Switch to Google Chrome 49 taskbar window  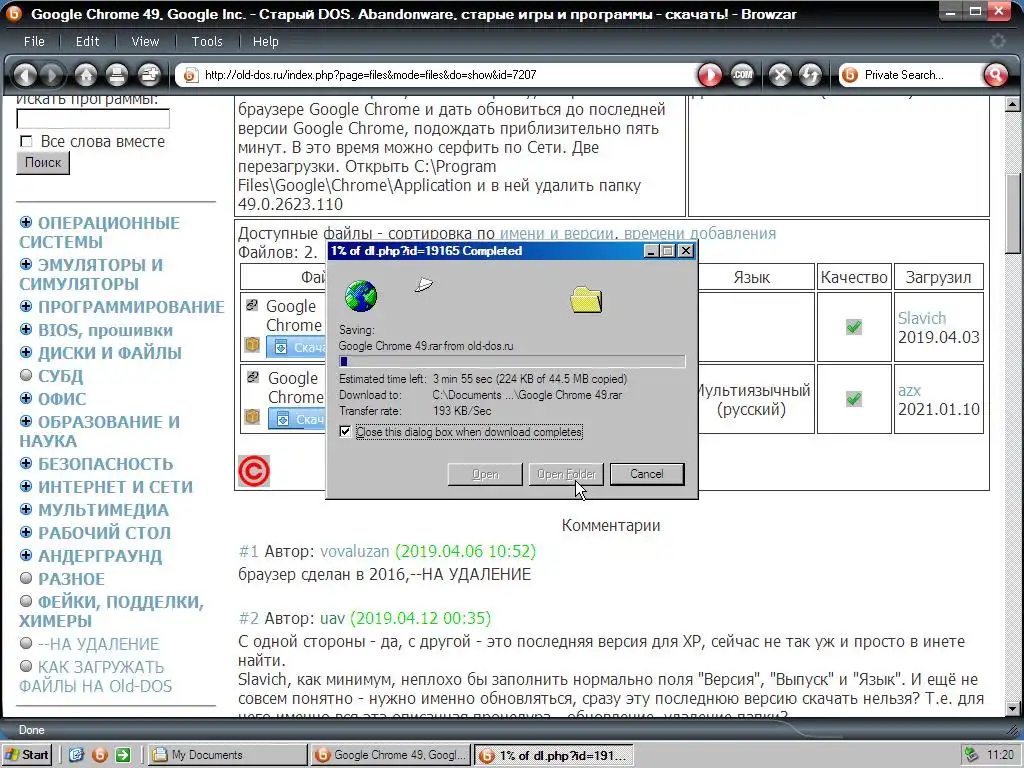tap(391, 755)
